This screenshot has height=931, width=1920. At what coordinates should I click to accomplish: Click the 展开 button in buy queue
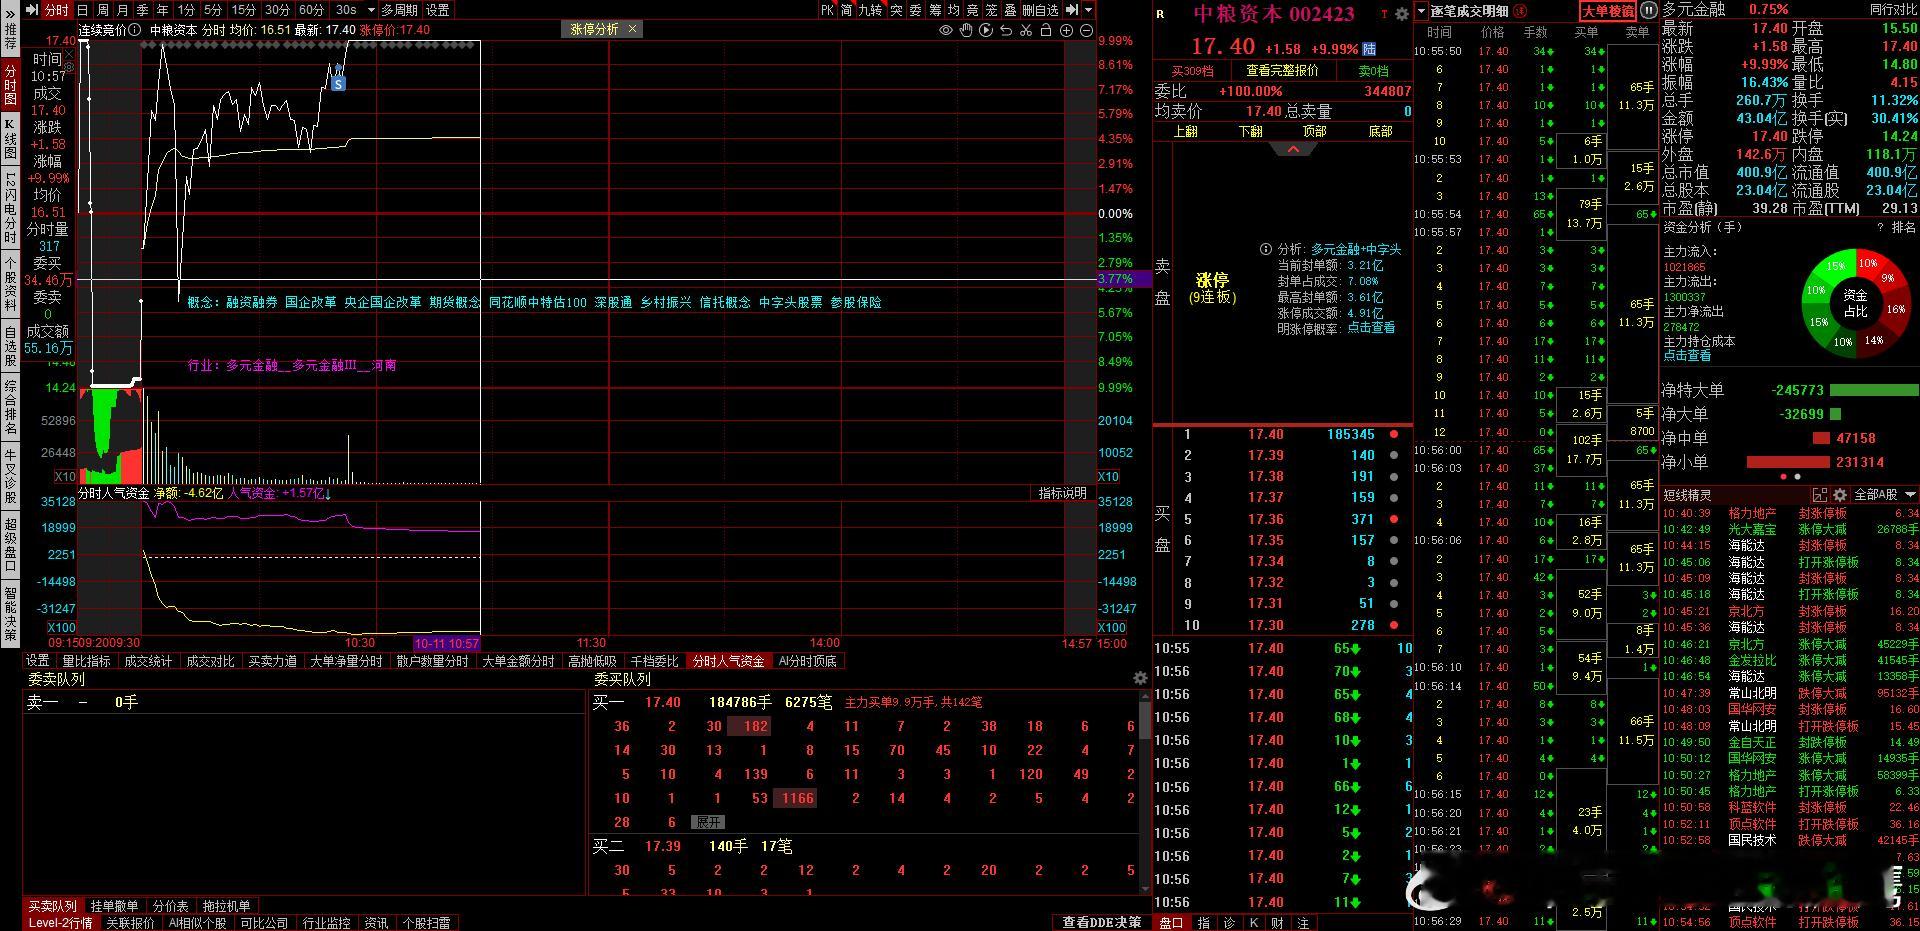click(708, 822)
